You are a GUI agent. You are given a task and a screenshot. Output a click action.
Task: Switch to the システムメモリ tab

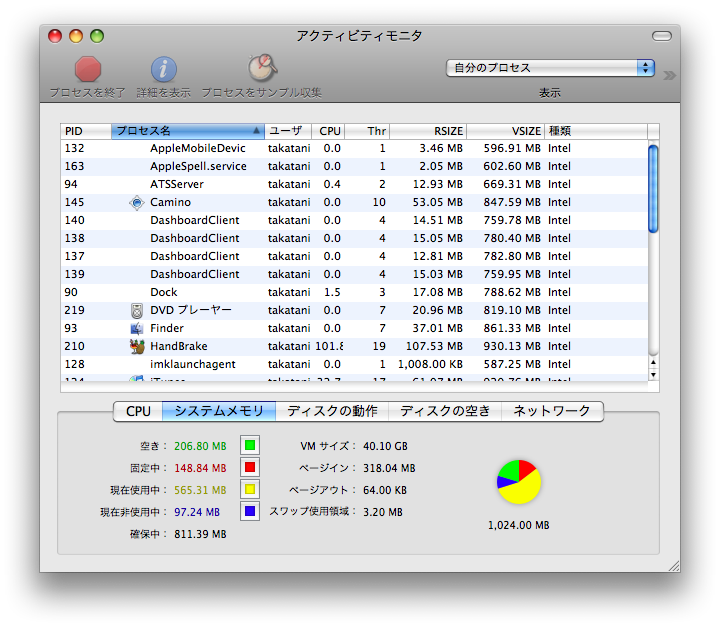(x=219, y=411)
